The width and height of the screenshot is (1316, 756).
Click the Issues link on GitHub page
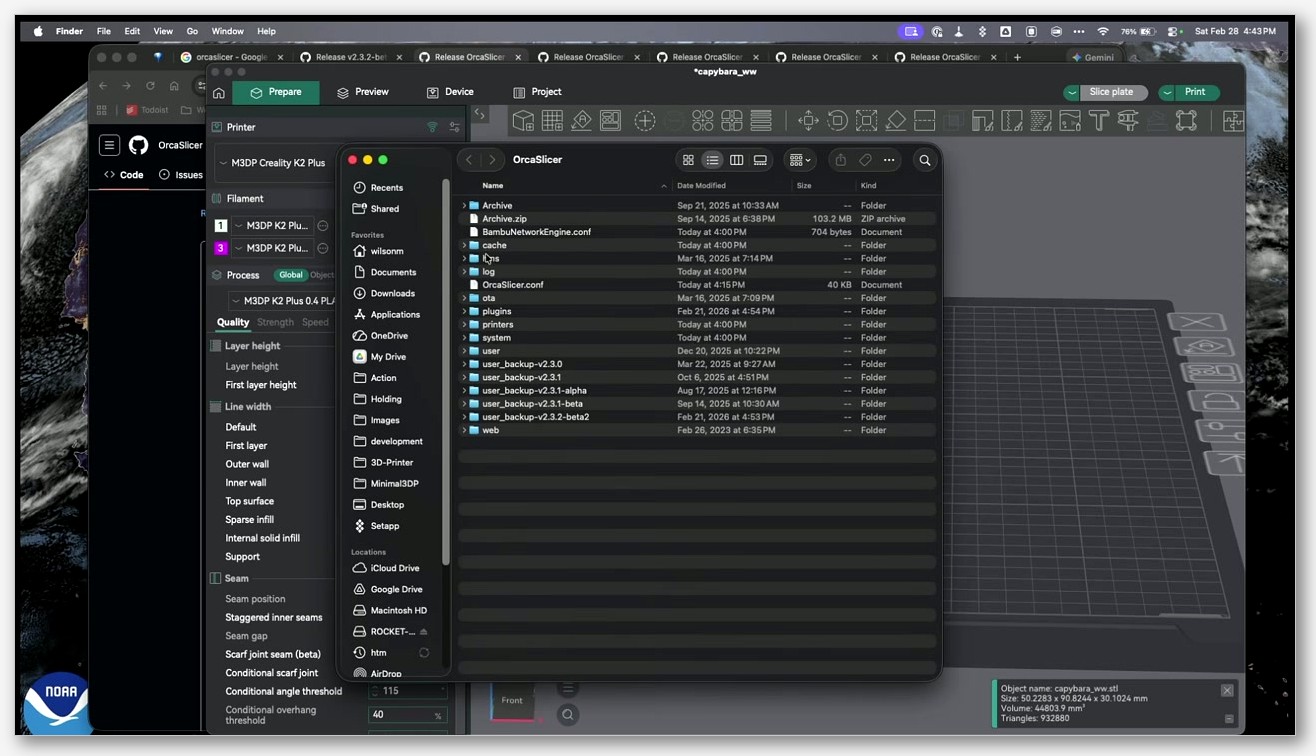click(x=181, y=175)
